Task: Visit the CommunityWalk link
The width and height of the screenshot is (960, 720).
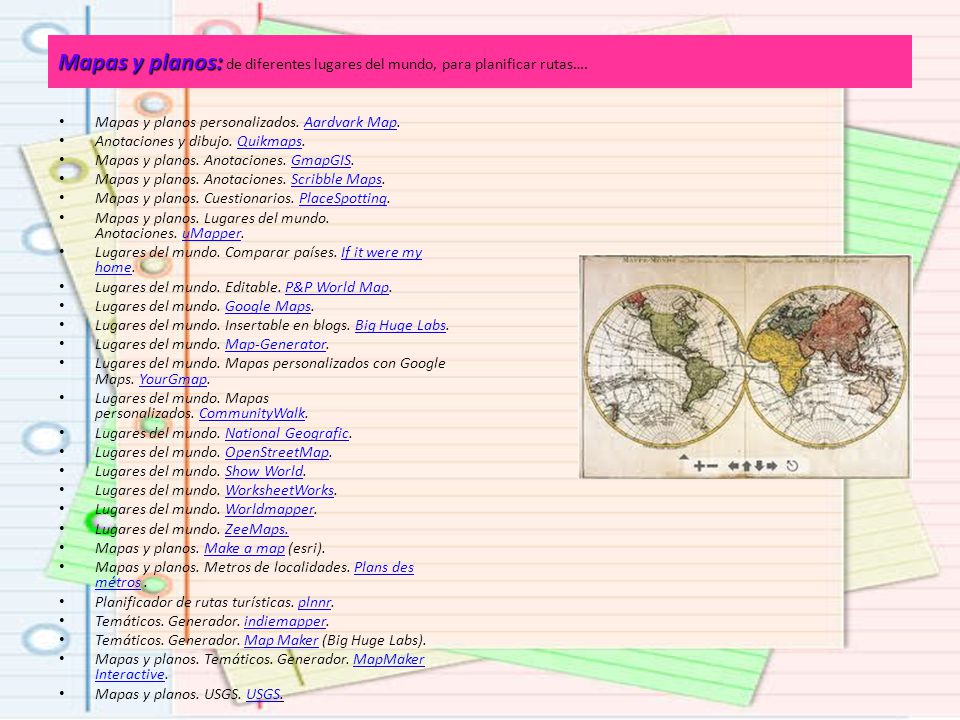Action: [x=252, y=413]
